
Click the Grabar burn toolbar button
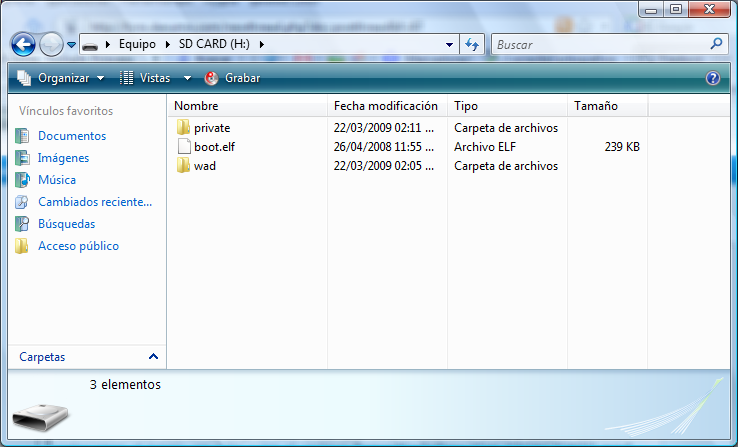coord(233,78)
